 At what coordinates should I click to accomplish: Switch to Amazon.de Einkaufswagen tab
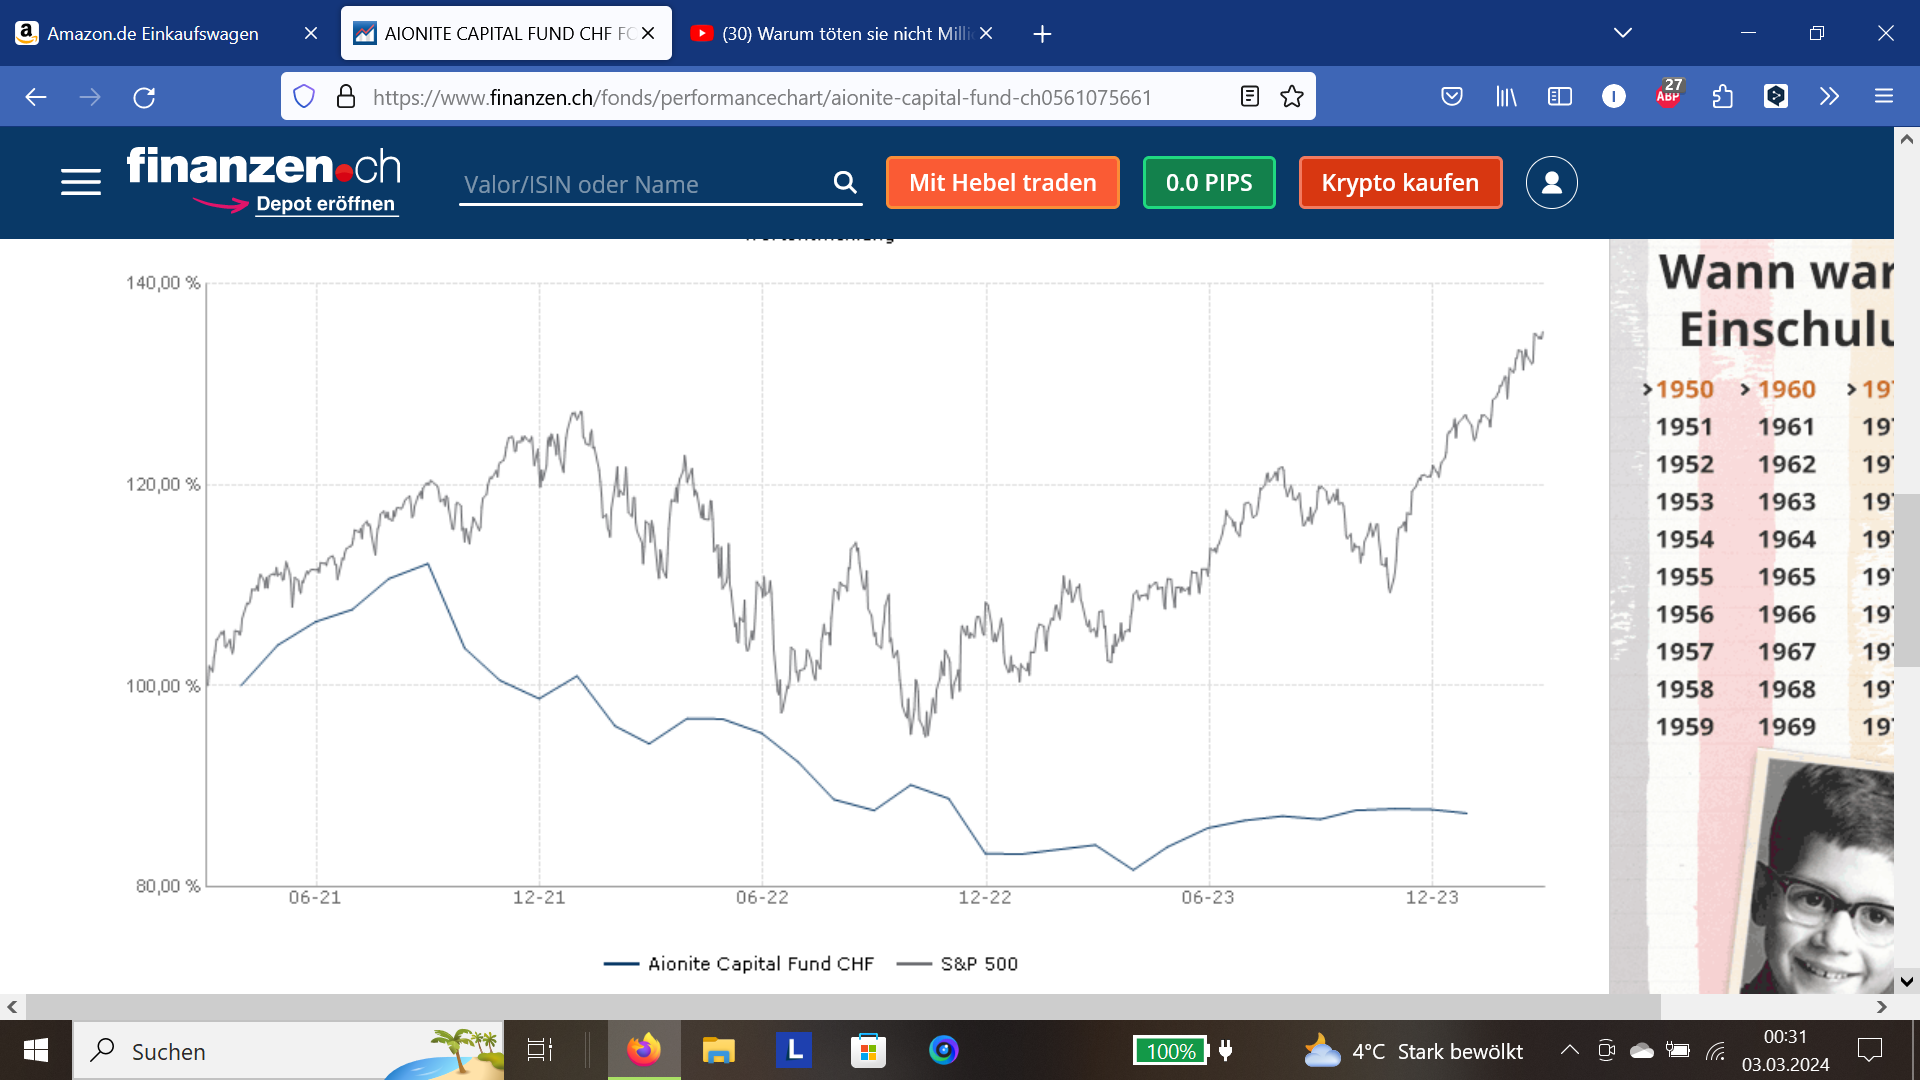coord(153,33)
